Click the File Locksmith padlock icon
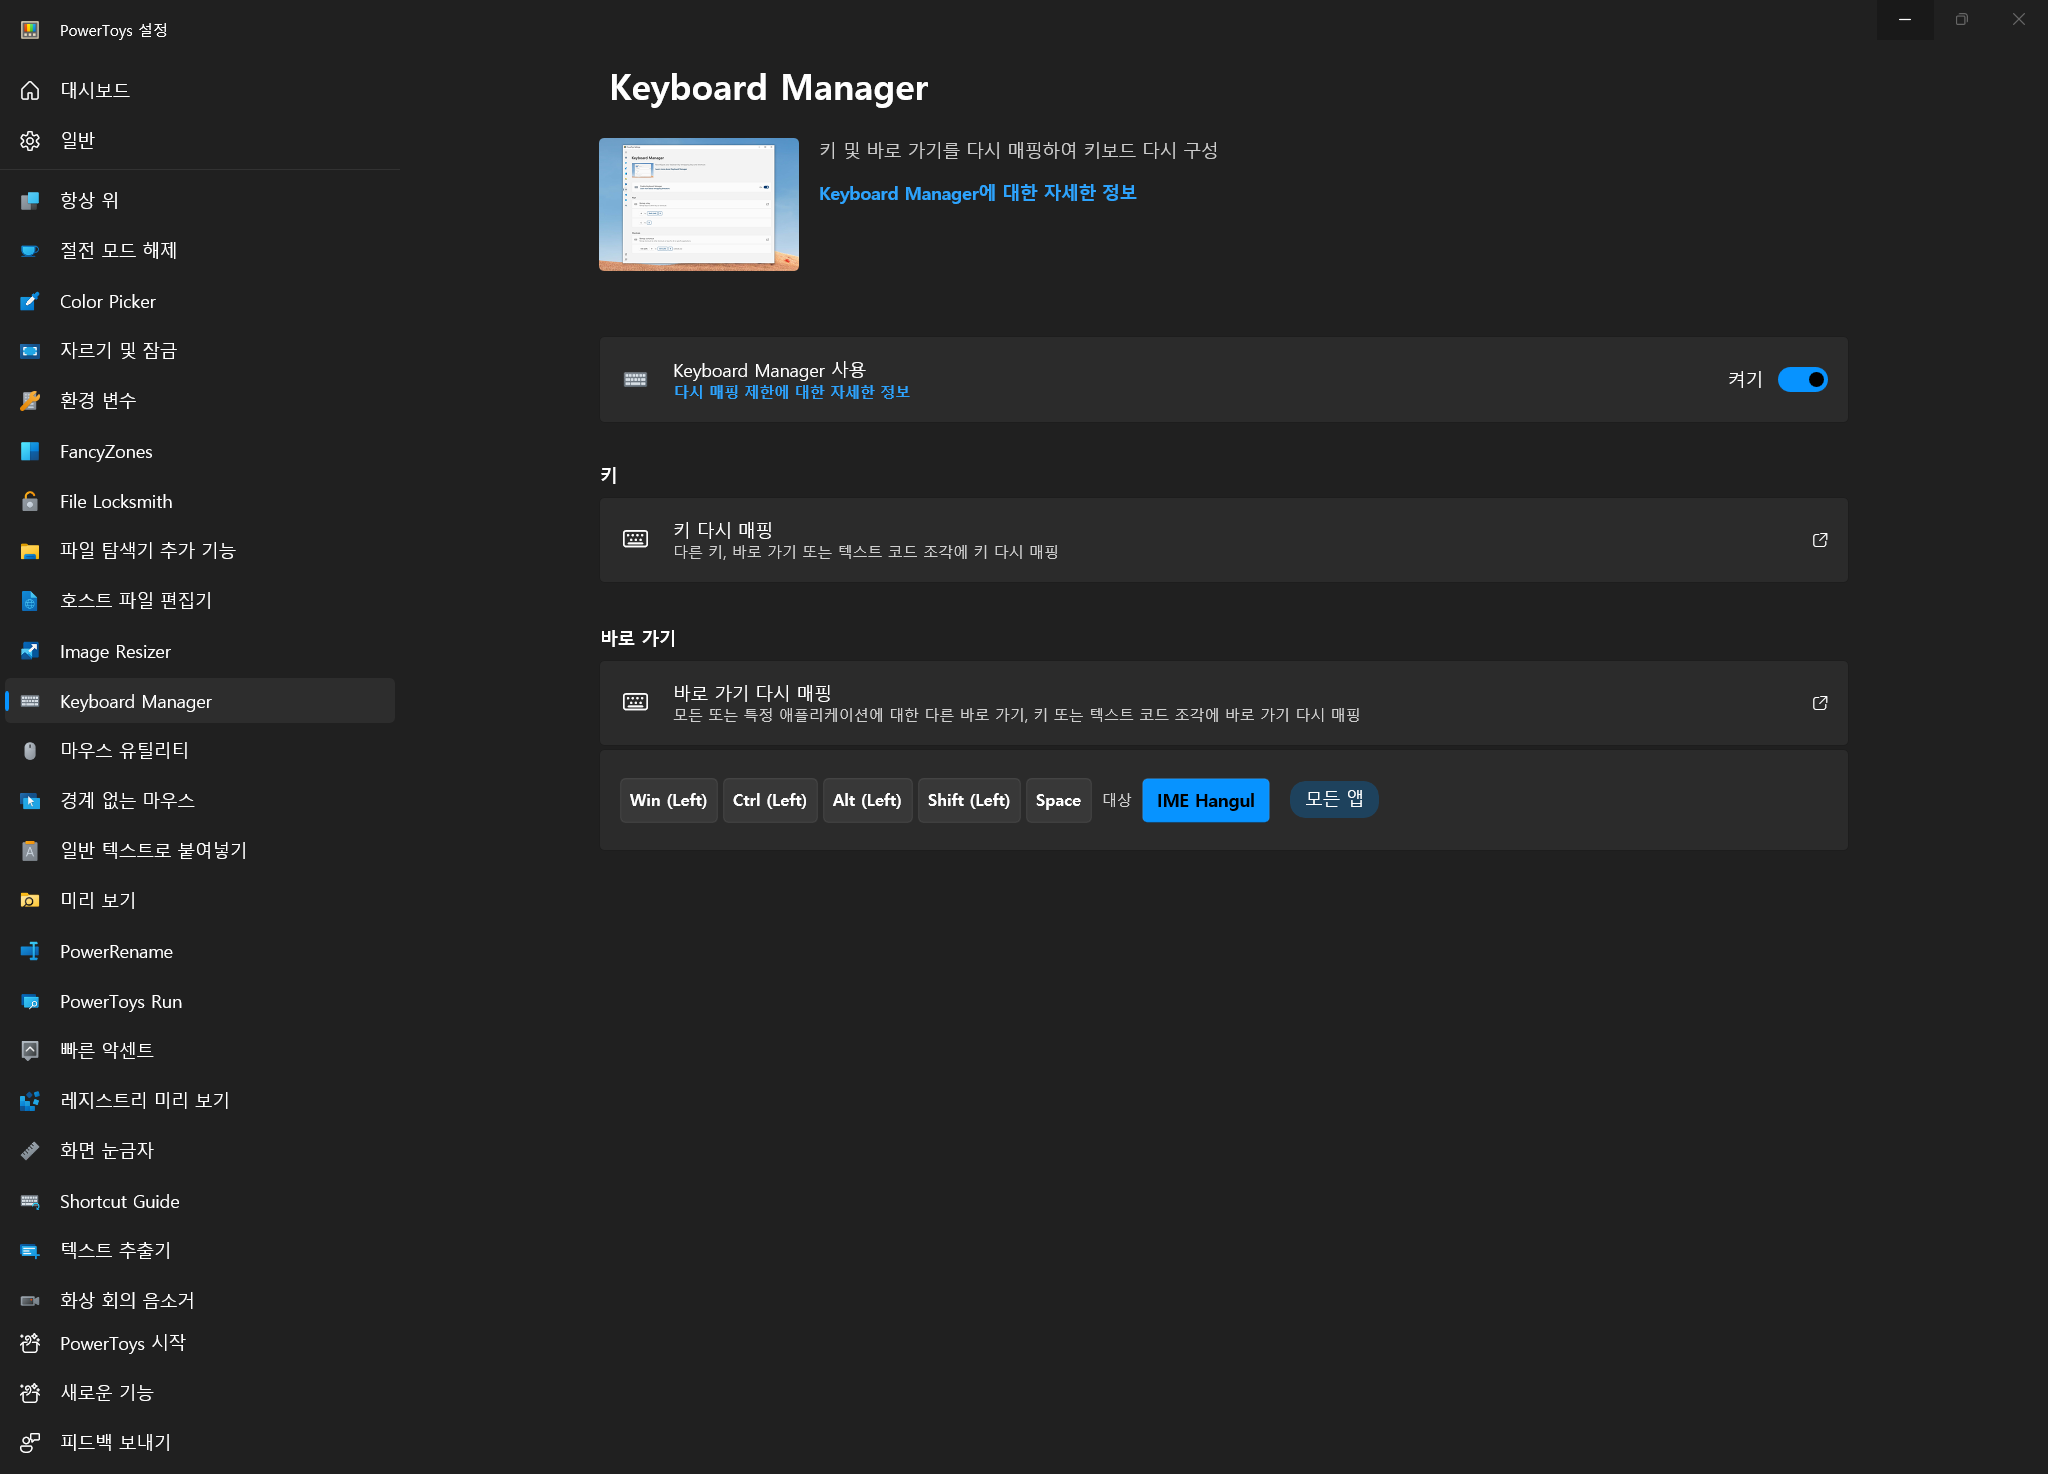Viewport: 2048px width, 1474px height. click(30, 501)
